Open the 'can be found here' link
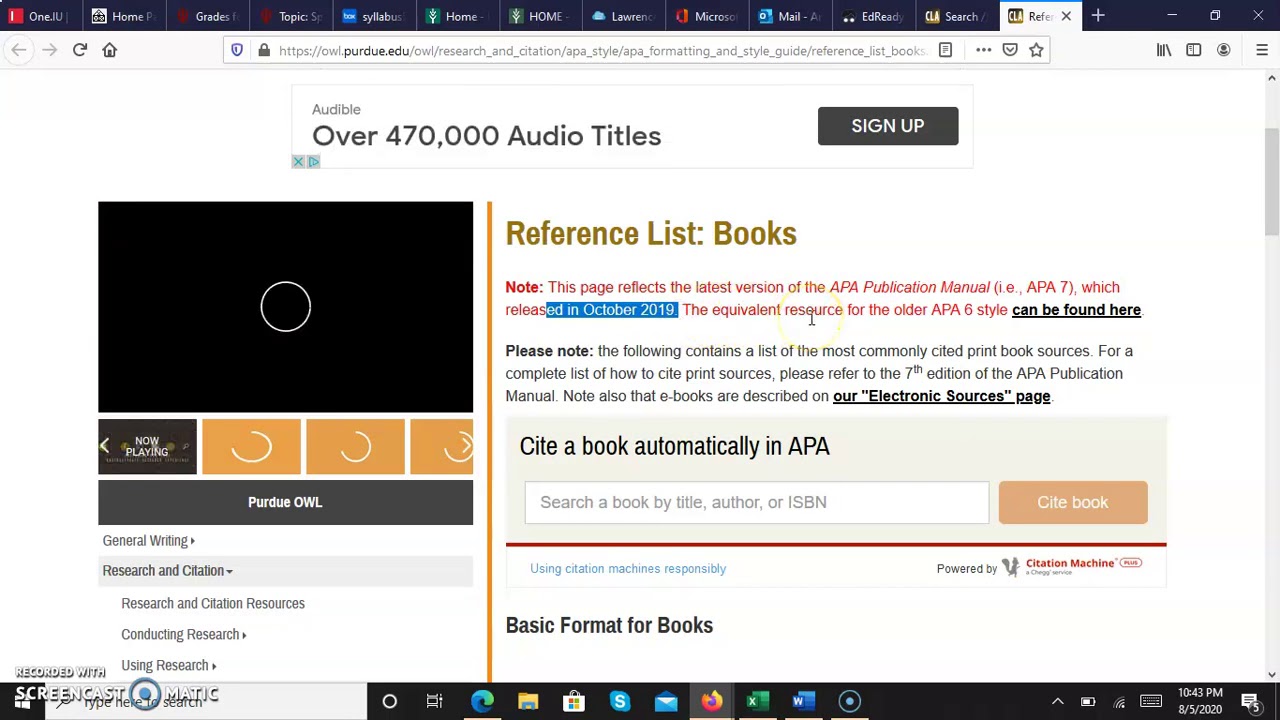The height and width of the screenshot is (720, 1280). point(1076,310)
